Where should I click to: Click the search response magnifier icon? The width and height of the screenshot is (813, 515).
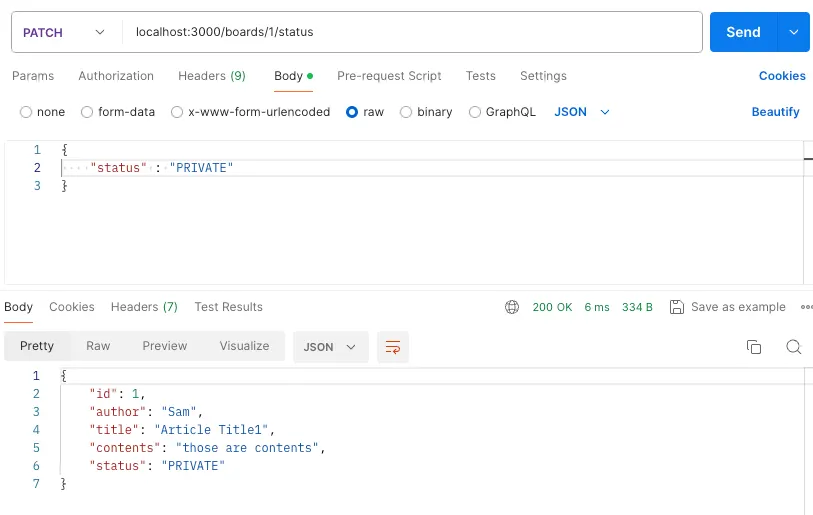click(793, 347)
